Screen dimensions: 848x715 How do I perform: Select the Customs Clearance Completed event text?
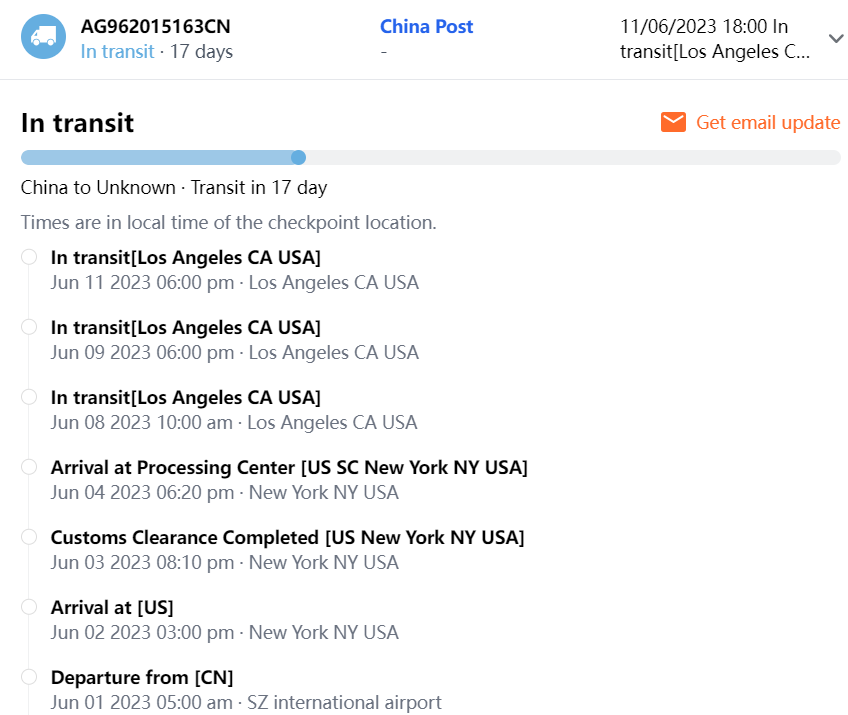click(287, 537)
